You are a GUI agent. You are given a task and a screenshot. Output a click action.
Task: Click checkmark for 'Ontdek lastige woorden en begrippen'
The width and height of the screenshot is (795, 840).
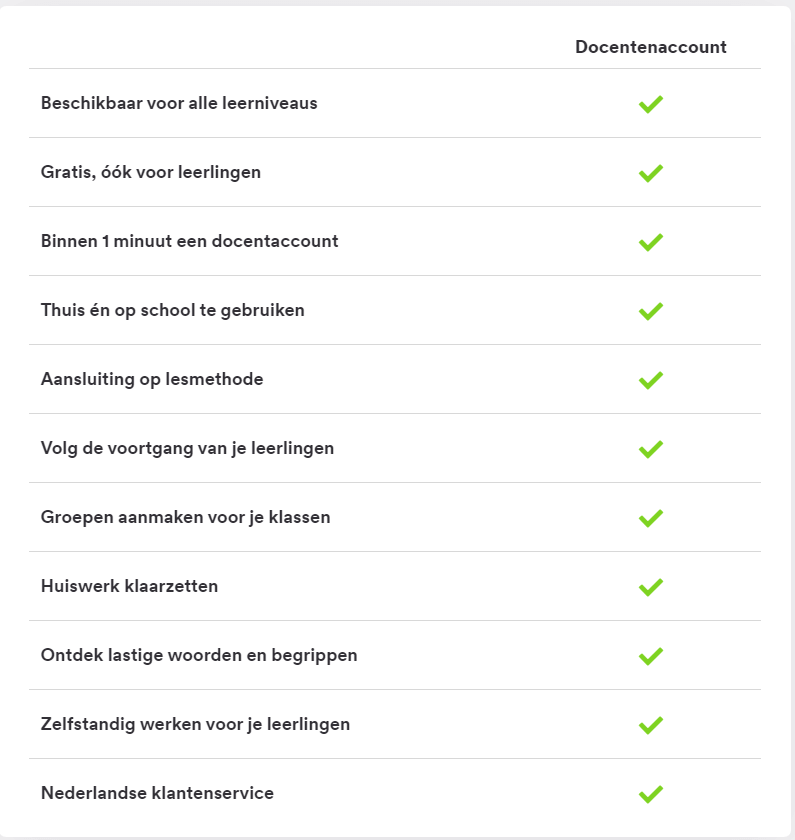click(x=651, y=656)
